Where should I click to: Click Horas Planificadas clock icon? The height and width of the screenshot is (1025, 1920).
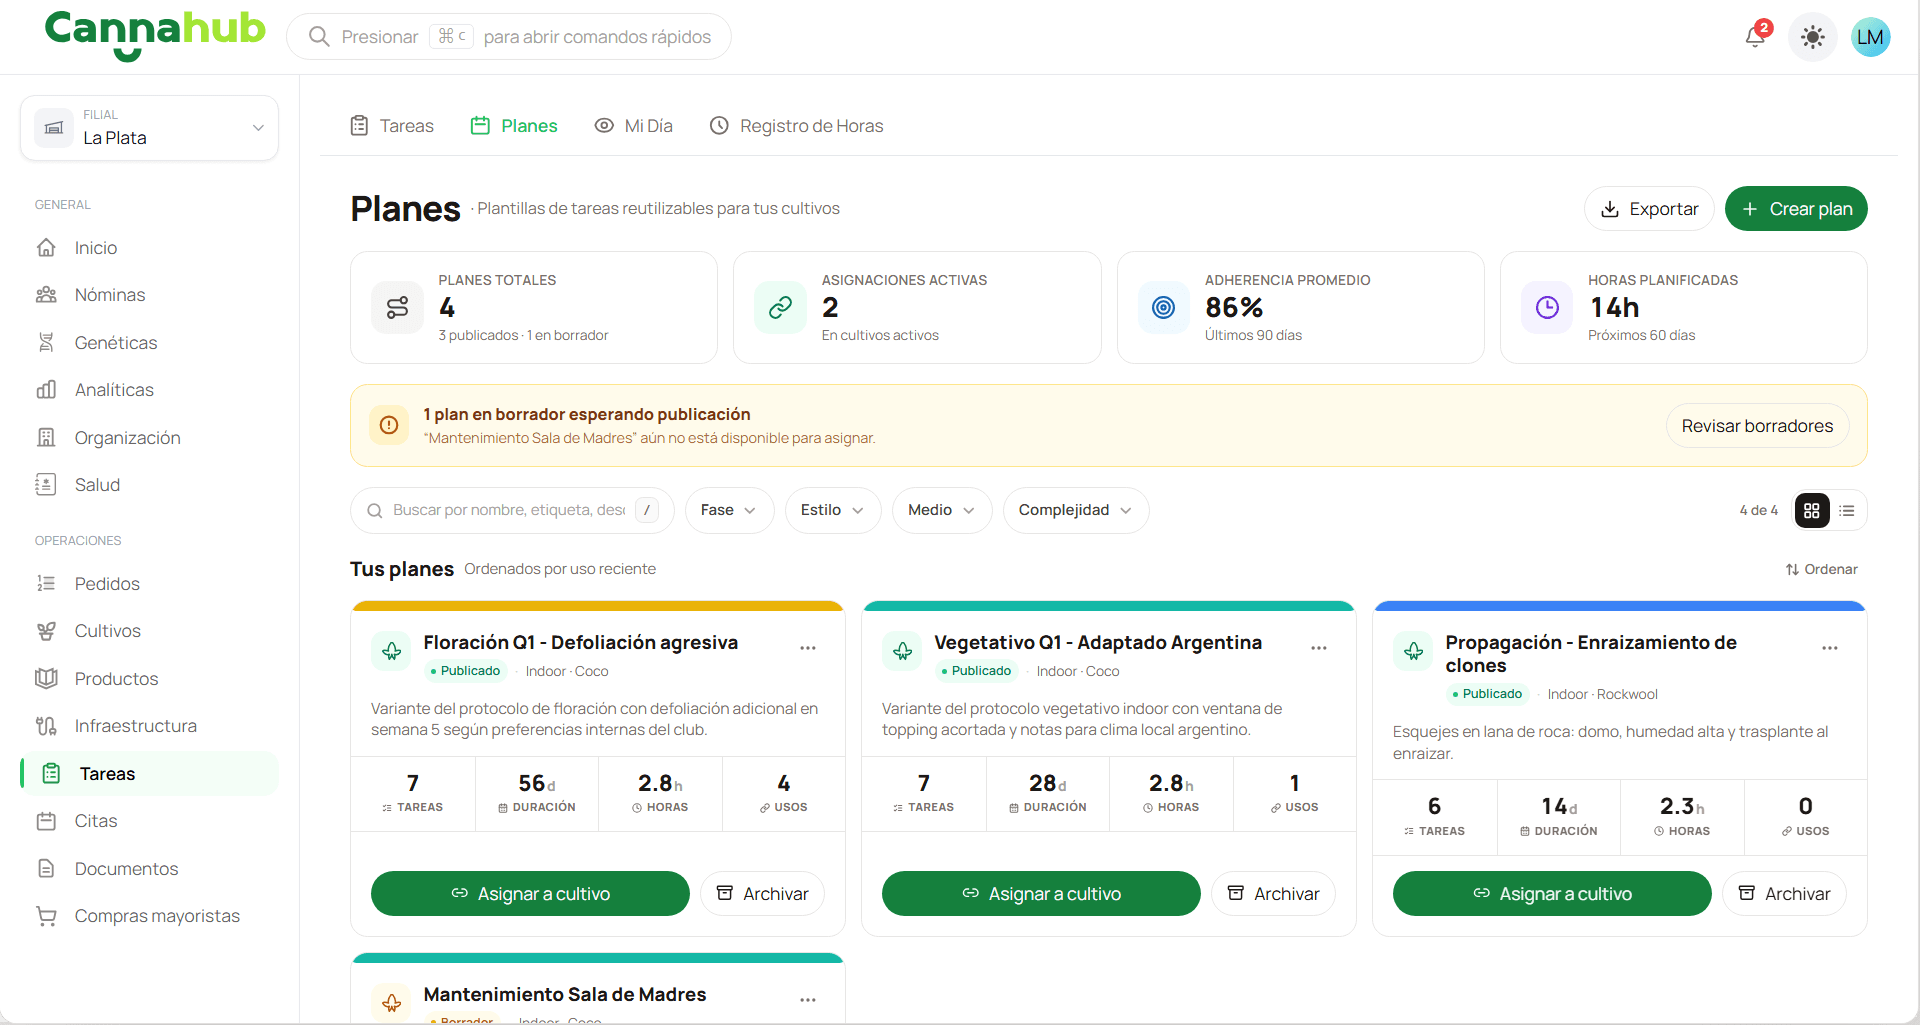tap(1547, 307)
